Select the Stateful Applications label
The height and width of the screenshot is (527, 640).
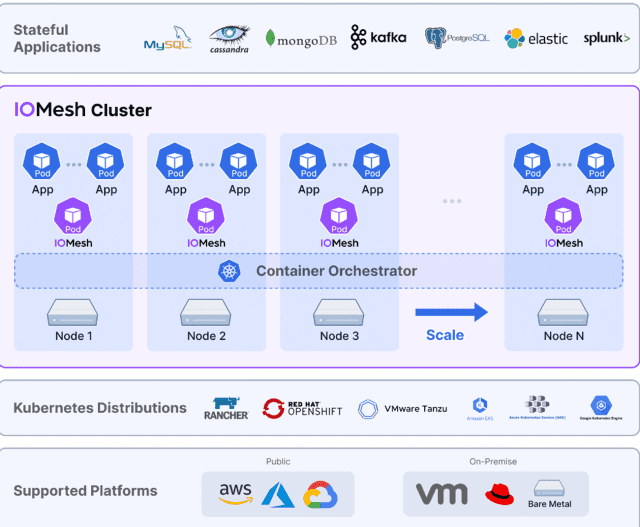coord(57,38)
